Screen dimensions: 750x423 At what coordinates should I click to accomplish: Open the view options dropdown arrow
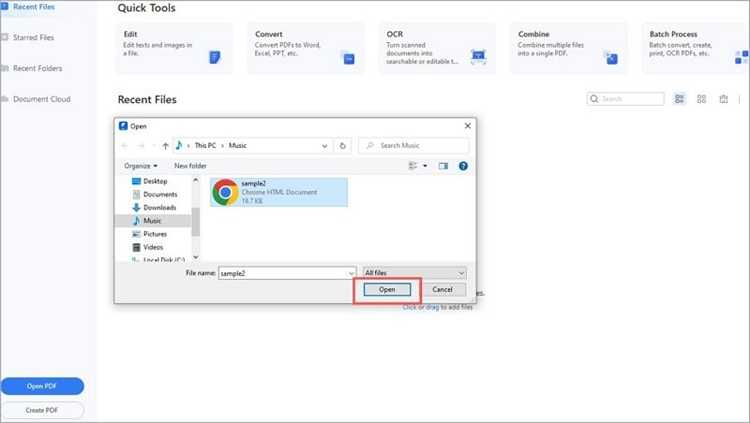[425, 166]
